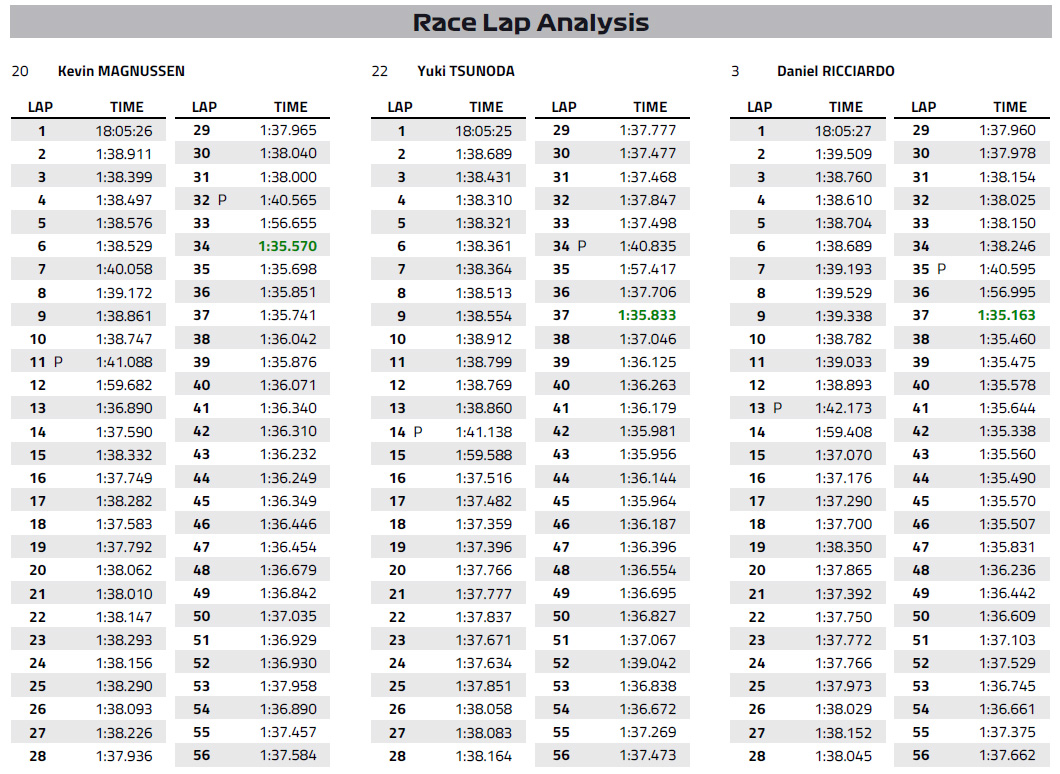The image size is (1060, 774).
Task: Click pit marker P on Magnussen lap 32
Action: pyautogui.click(x=222, y=199)
